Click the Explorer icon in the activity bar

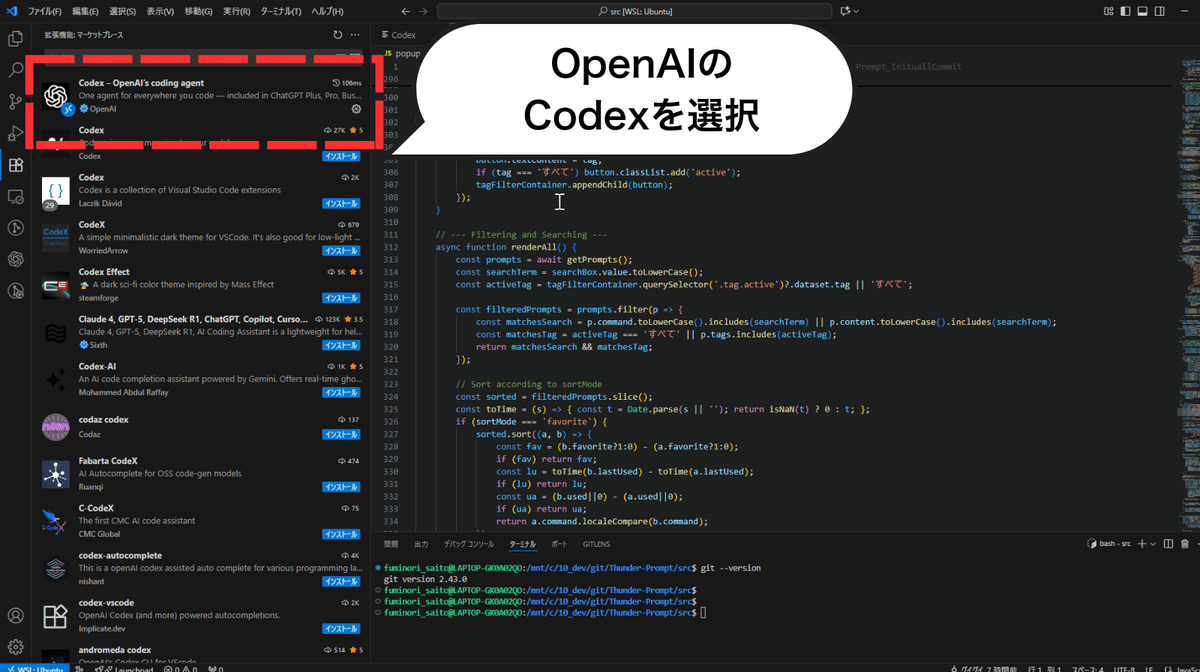click(x=15, y=38)
